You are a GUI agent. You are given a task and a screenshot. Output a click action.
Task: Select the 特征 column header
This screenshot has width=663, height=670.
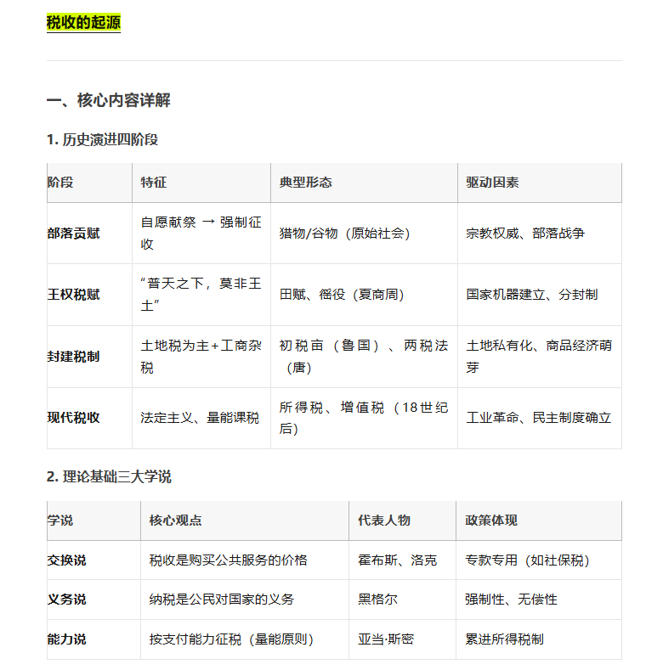[154, 183]
